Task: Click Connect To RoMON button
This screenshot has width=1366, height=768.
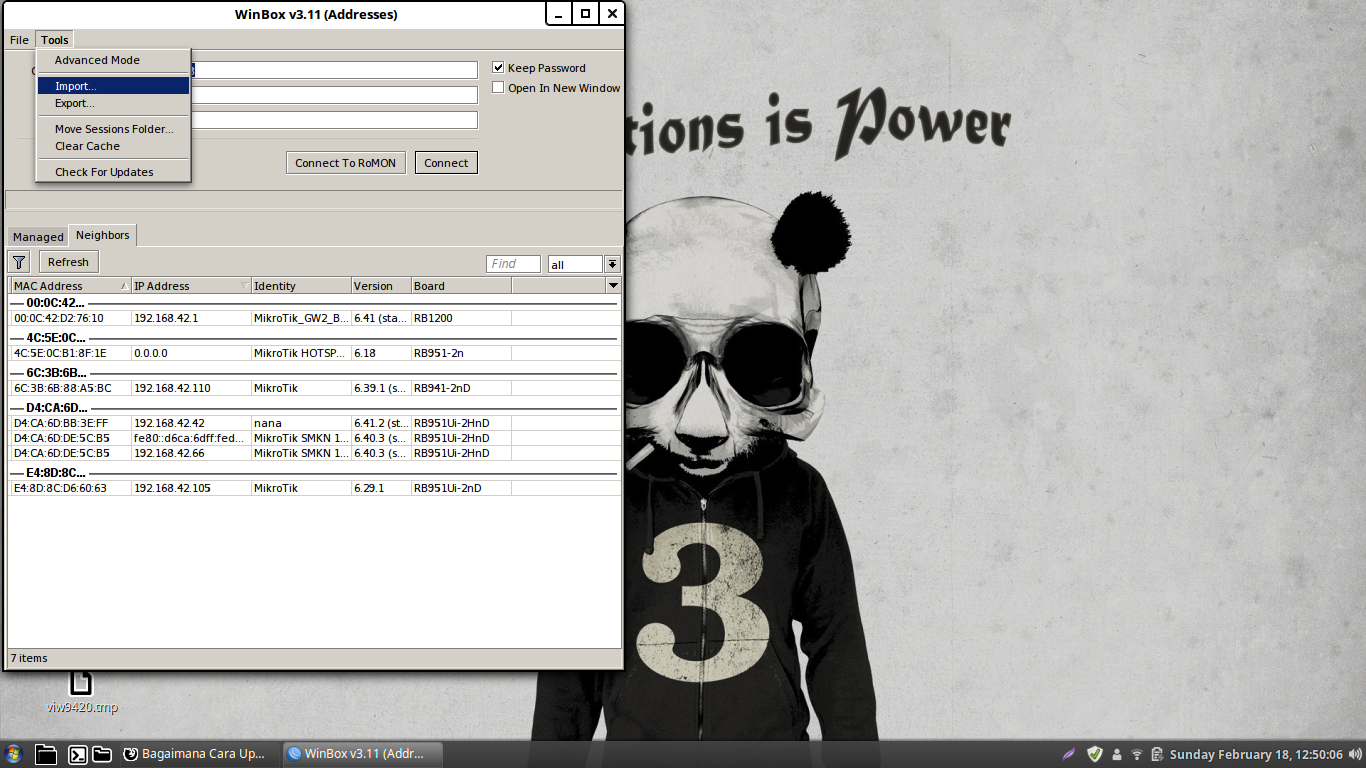Action: [346, 163]
